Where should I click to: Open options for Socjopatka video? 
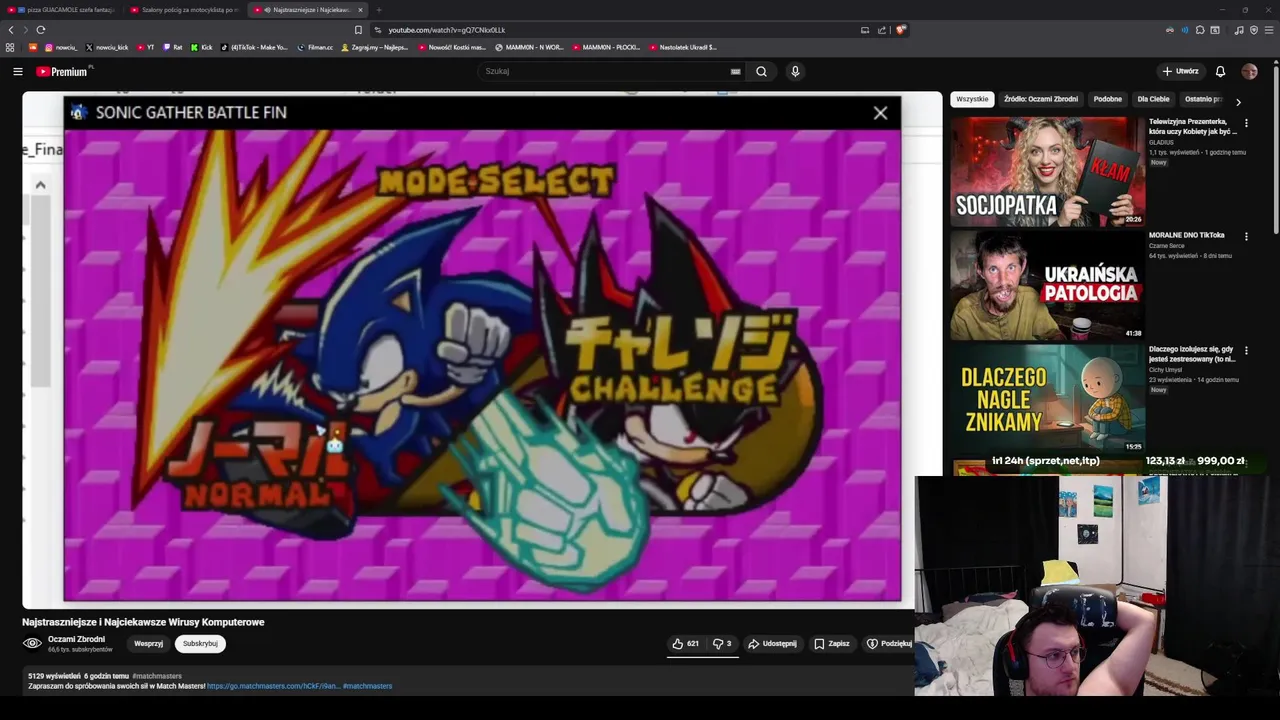(x=1246, y=123)
